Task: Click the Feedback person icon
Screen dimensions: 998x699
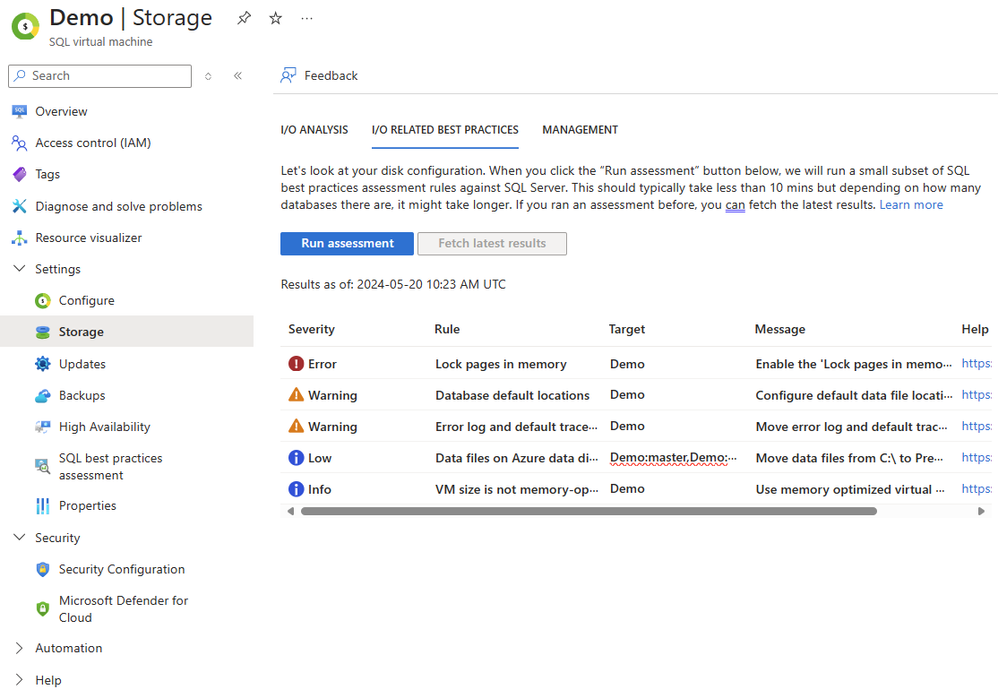Action: (x=288, y=76)
